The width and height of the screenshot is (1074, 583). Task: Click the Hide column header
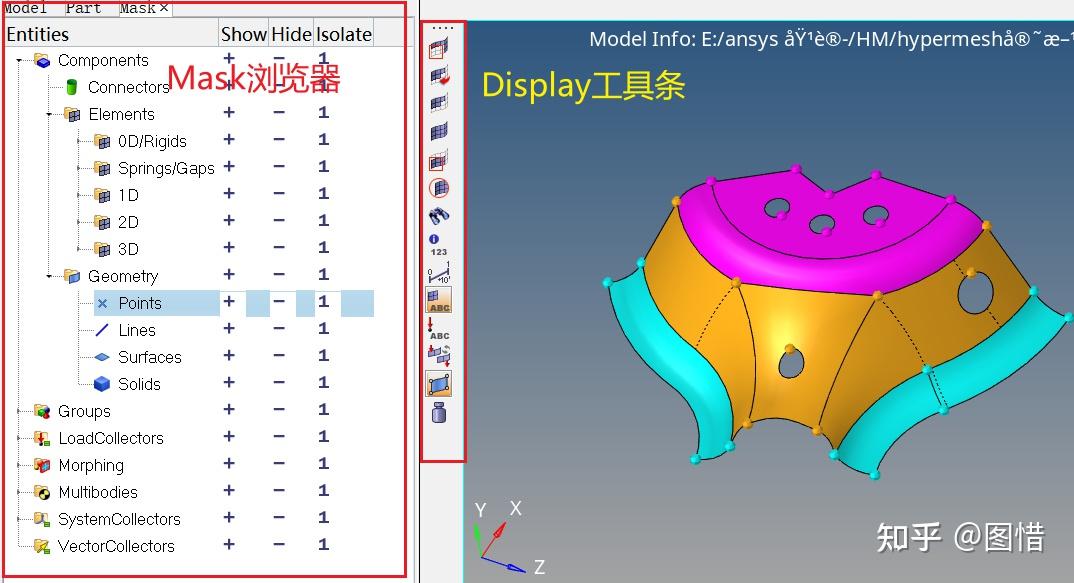click(292, 34)
